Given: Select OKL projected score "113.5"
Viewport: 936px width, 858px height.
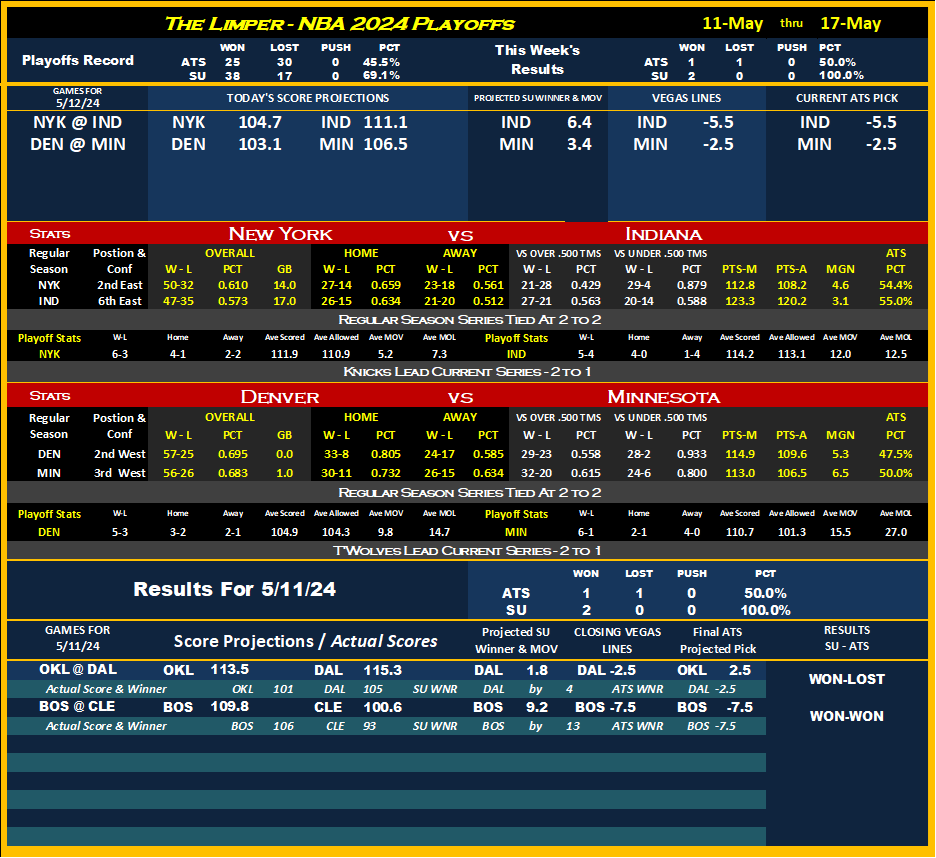Looking at the screenshot, I should 230,670.
